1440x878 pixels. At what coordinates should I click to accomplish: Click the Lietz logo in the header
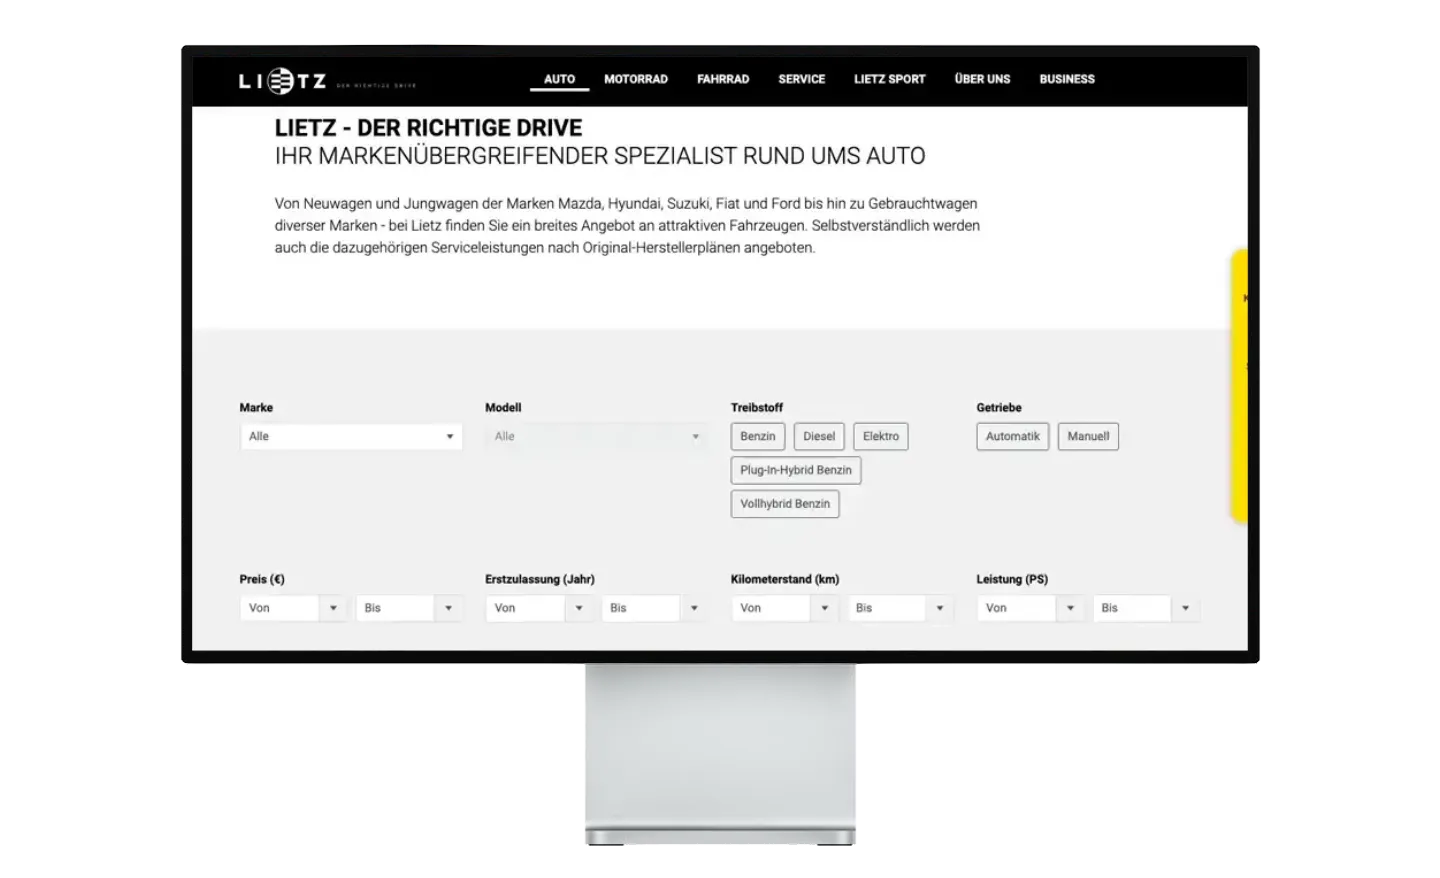tap(327, 81)
